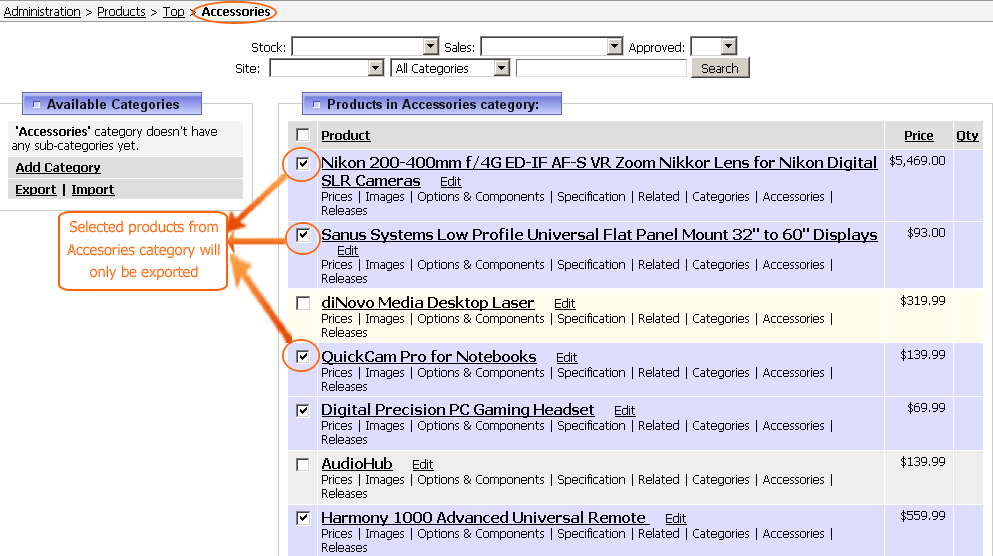Viewport: 993px width, 556px height.
Task: Open the diNovo Media Desktop Laser link
Action: [x=427, y=303]
